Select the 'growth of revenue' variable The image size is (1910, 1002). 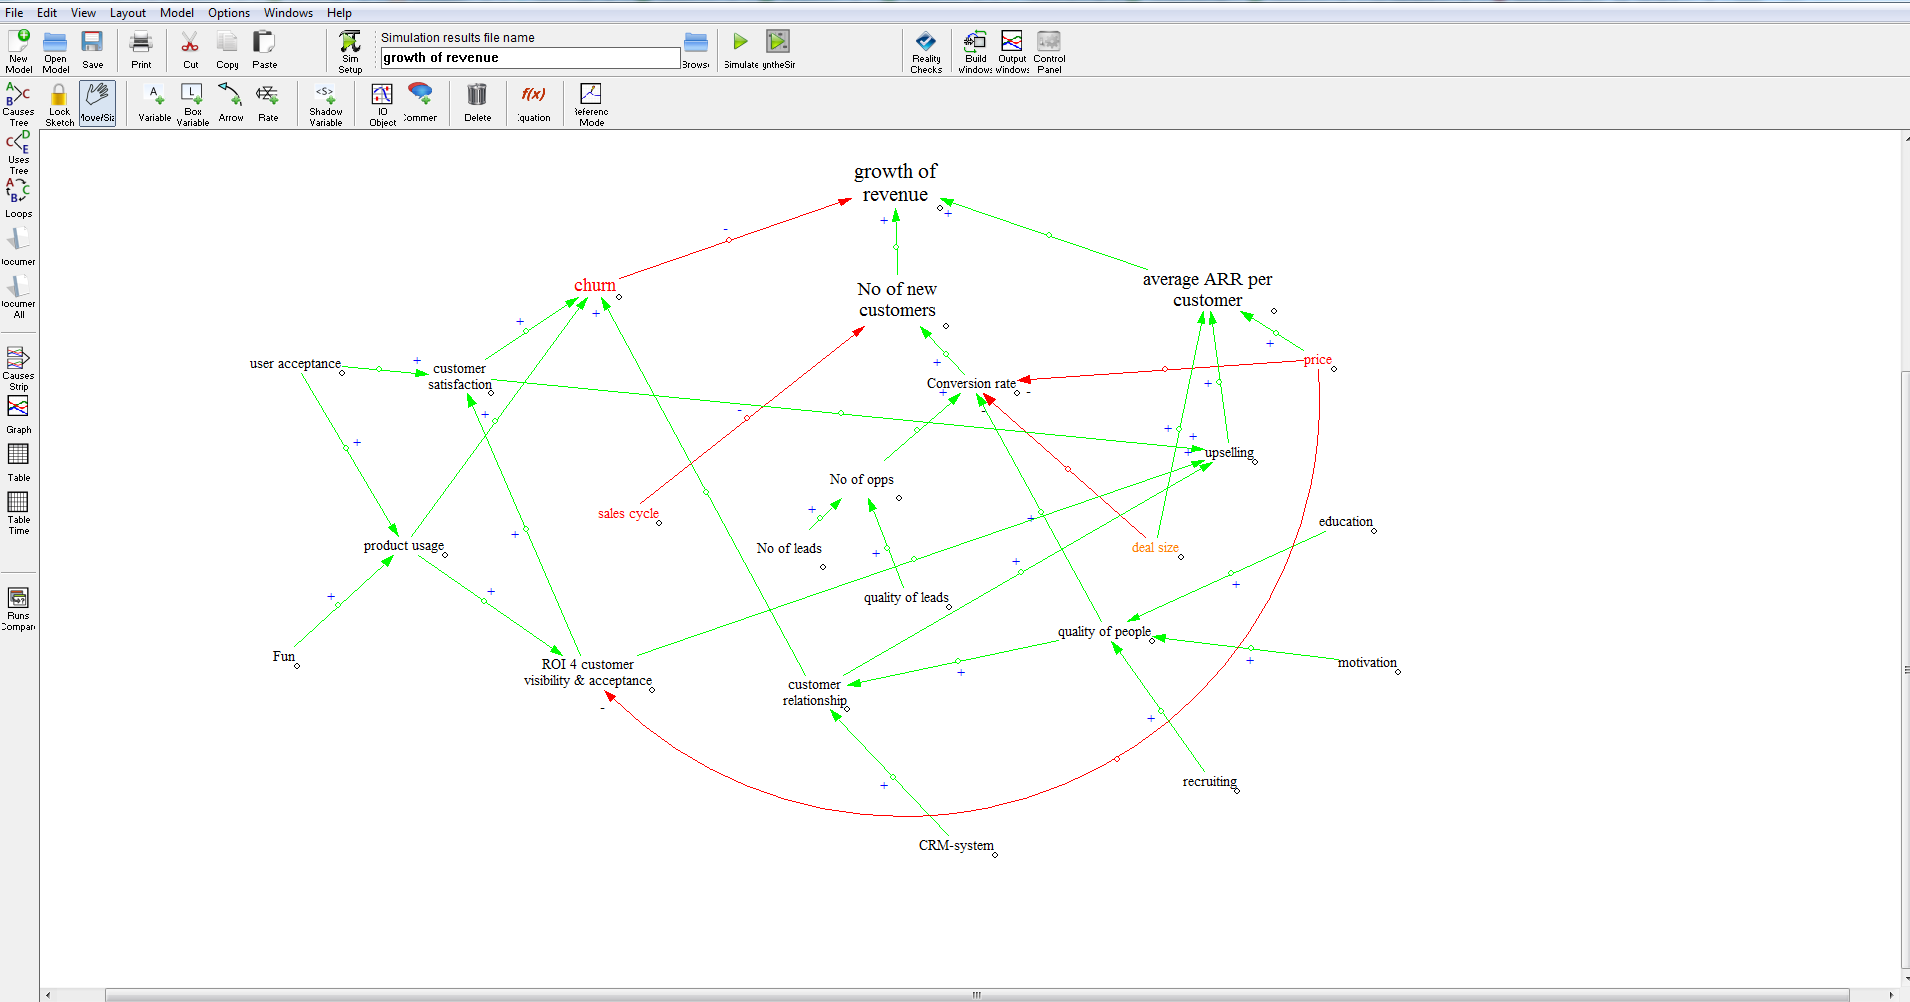point(895,183)
